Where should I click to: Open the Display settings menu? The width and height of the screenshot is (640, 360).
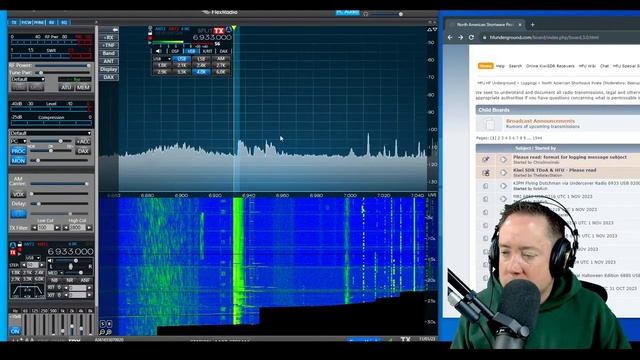[x=109, y=69]
